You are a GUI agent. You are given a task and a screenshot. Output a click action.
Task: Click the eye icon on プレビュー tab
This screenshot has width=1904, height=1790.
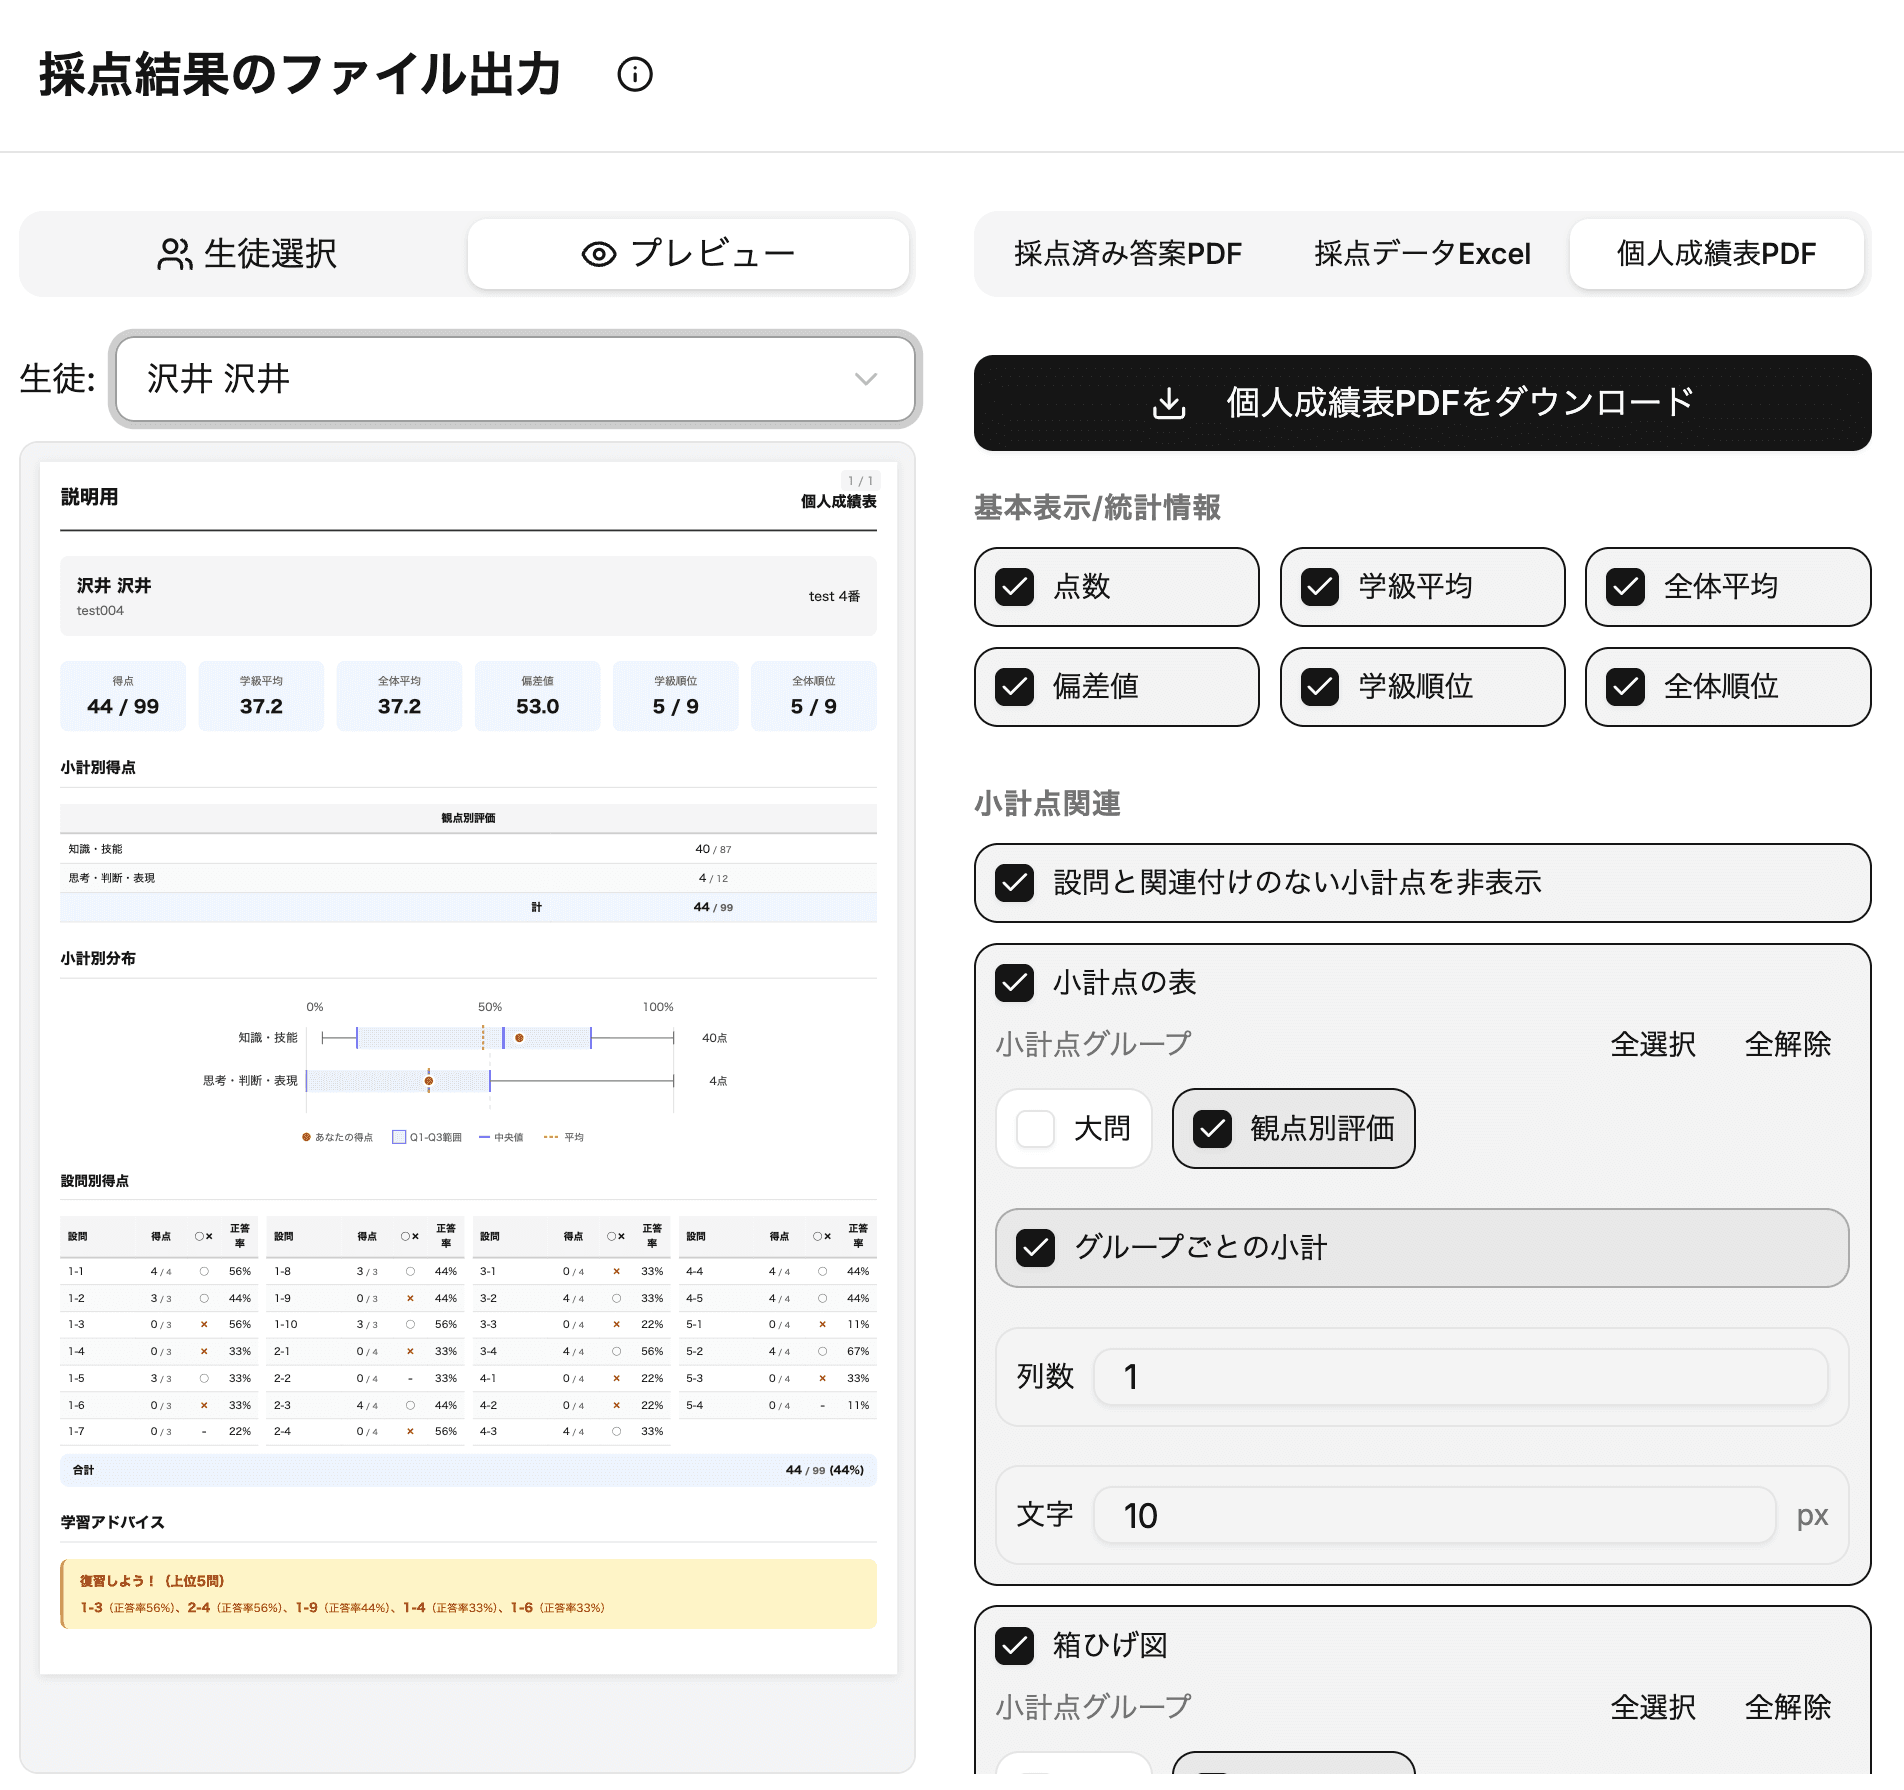(597, 254)
